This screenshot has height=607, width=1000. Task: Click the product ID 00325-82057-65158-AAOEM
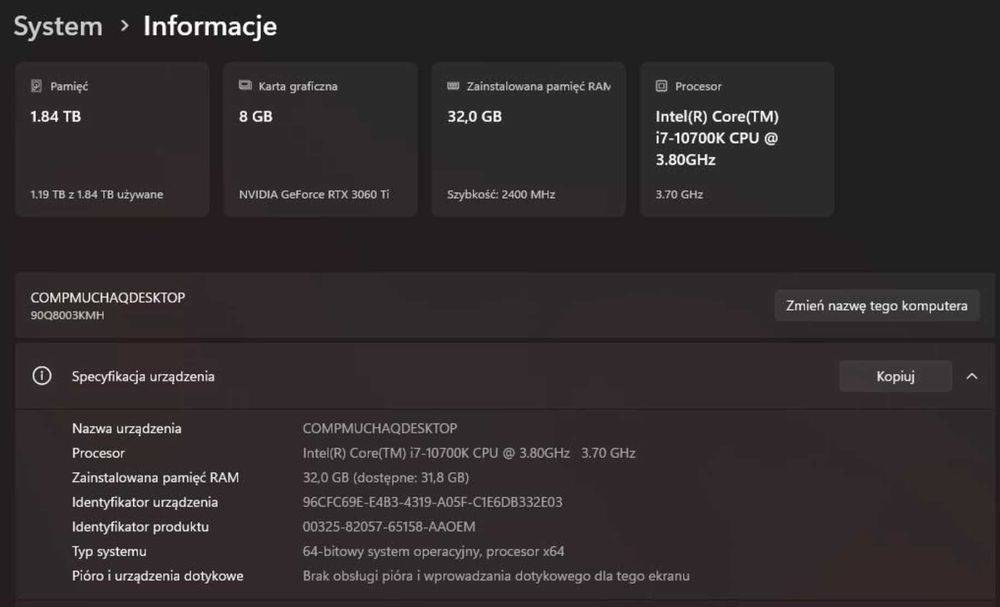pyautogui.click(x=389, y=527)
